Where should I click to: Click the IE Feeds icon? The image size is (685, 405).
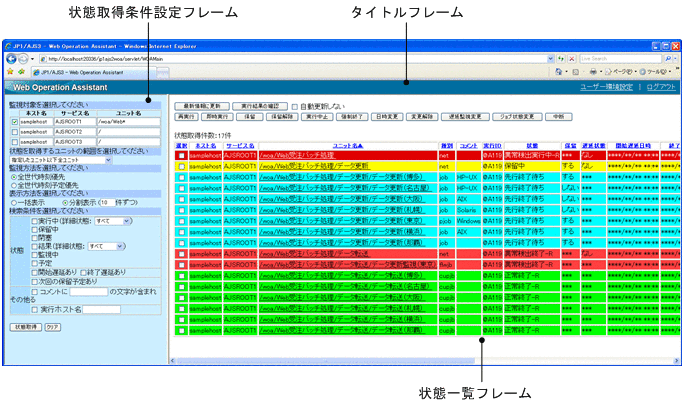(x=575, y=72)
